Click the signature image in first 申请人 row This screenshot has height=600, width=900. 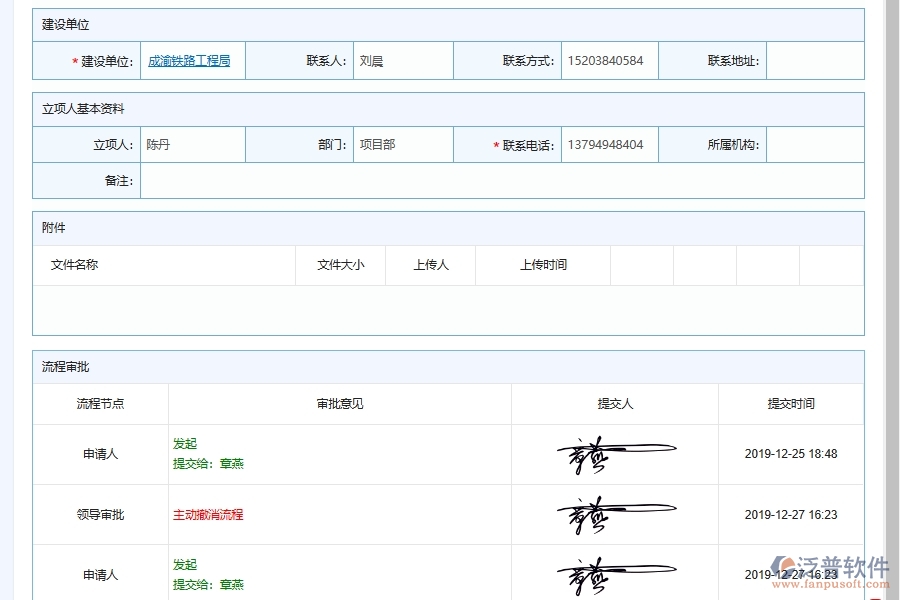coord(614,454)
